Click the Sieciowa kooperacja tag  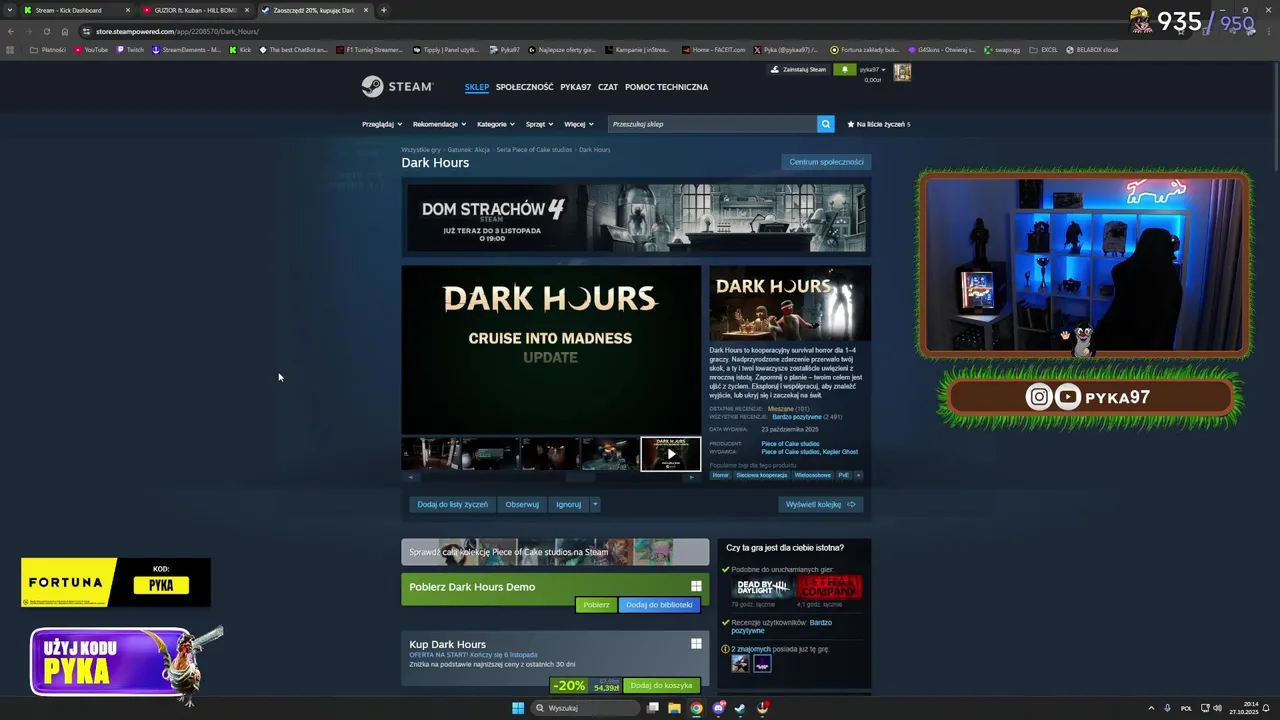[x=761, y=475]
